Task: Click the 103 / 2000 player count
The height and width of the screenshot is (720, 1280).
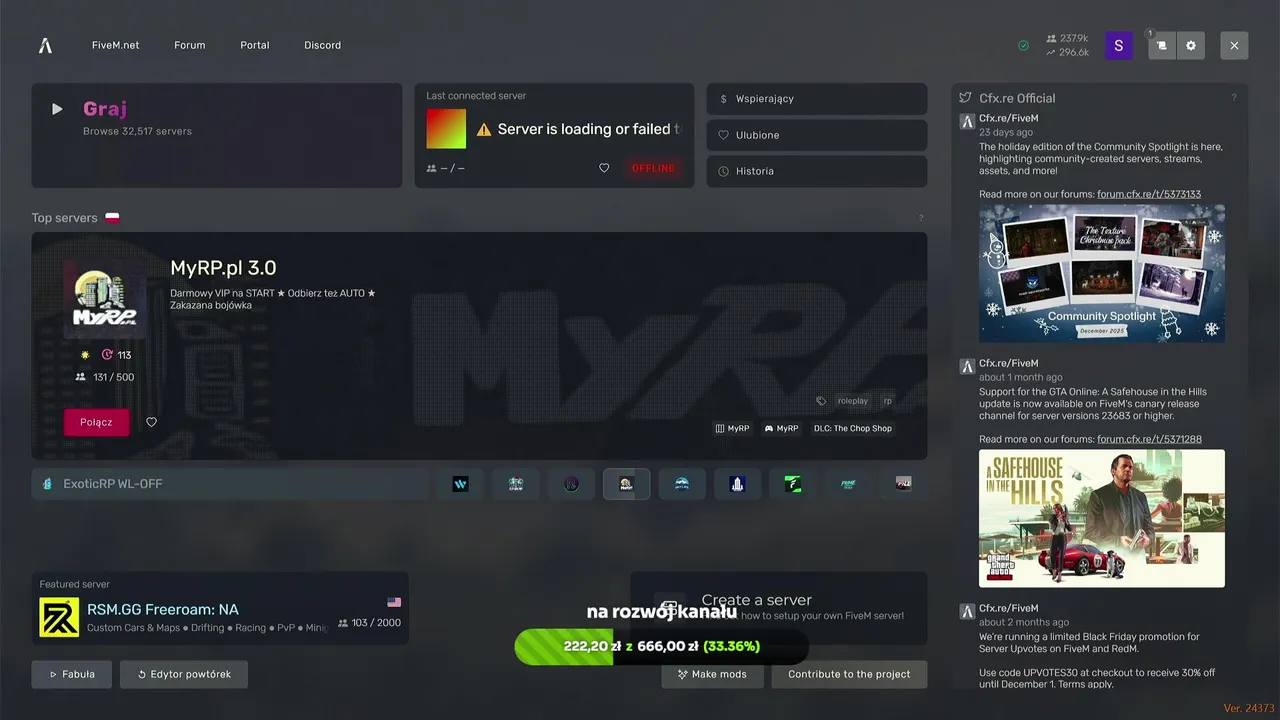Action: (x=369, y=623)
